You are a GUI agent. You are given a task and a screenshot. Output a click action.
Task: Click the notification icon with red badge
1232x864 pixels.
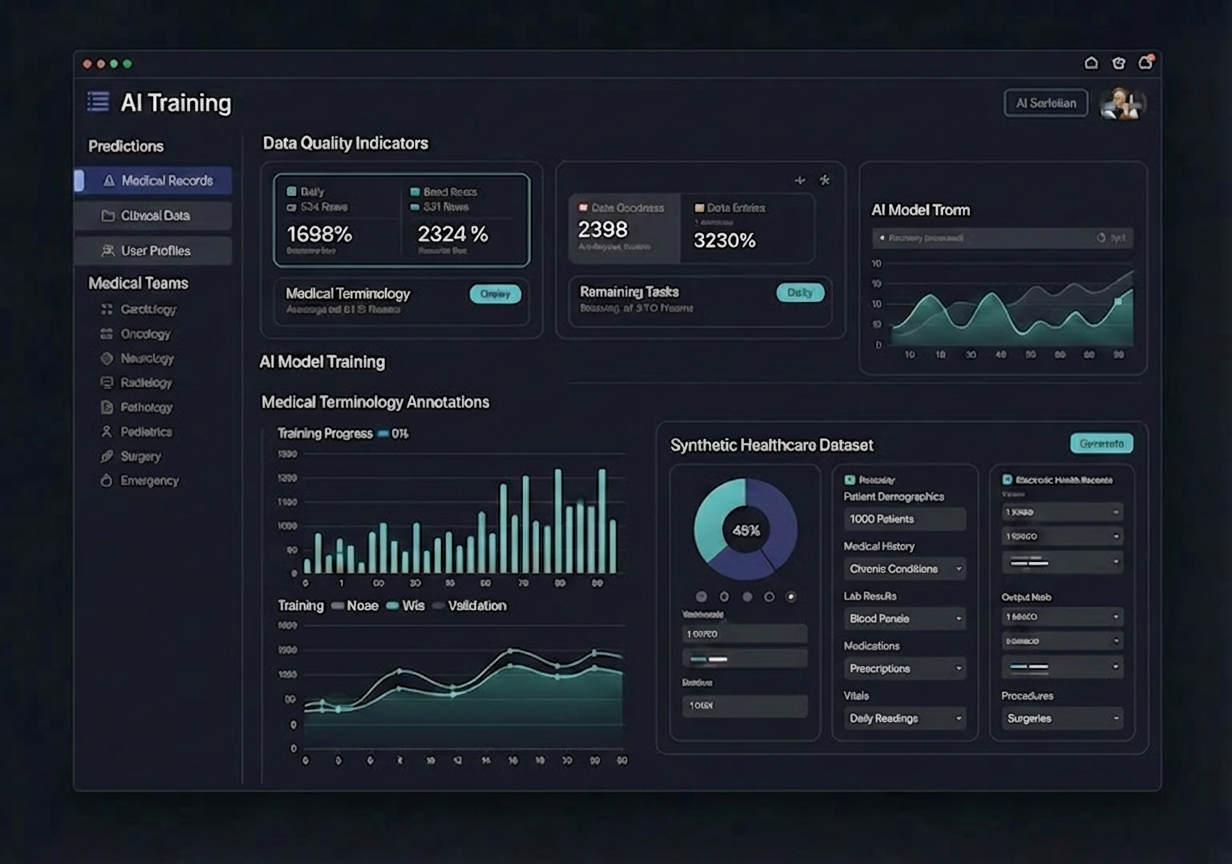(1145, 63)
